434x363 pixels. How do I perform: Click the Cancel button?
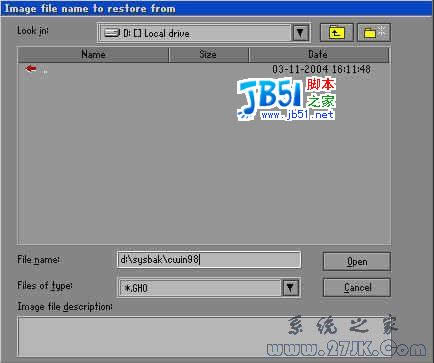coord(357,287)
